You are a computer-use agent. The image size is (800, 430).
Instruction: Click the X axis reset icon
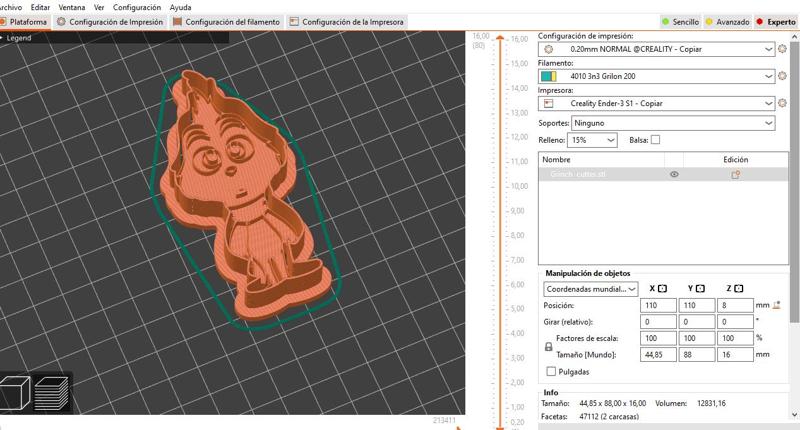pyautogui.click(x=662, y=289)
